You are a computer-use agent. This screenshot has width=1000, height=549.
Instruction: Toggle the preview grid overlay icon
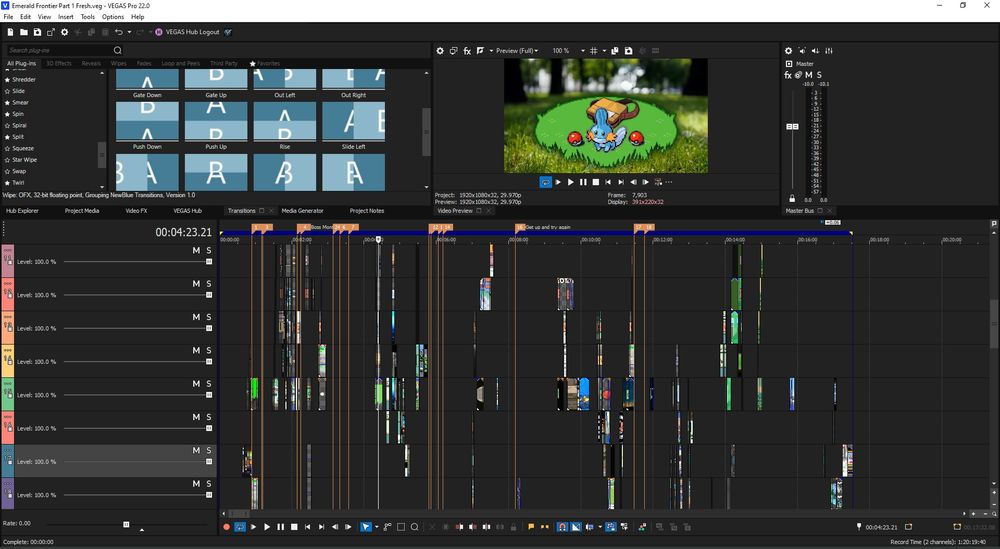[x=594, y=50]
